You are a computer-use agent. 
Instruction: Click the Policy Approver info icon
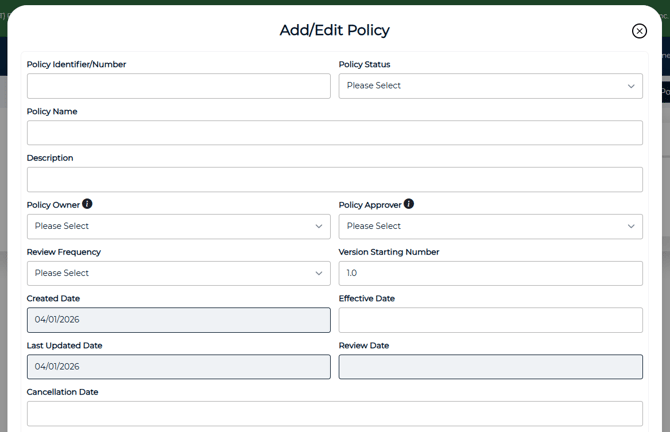(409, 204)
